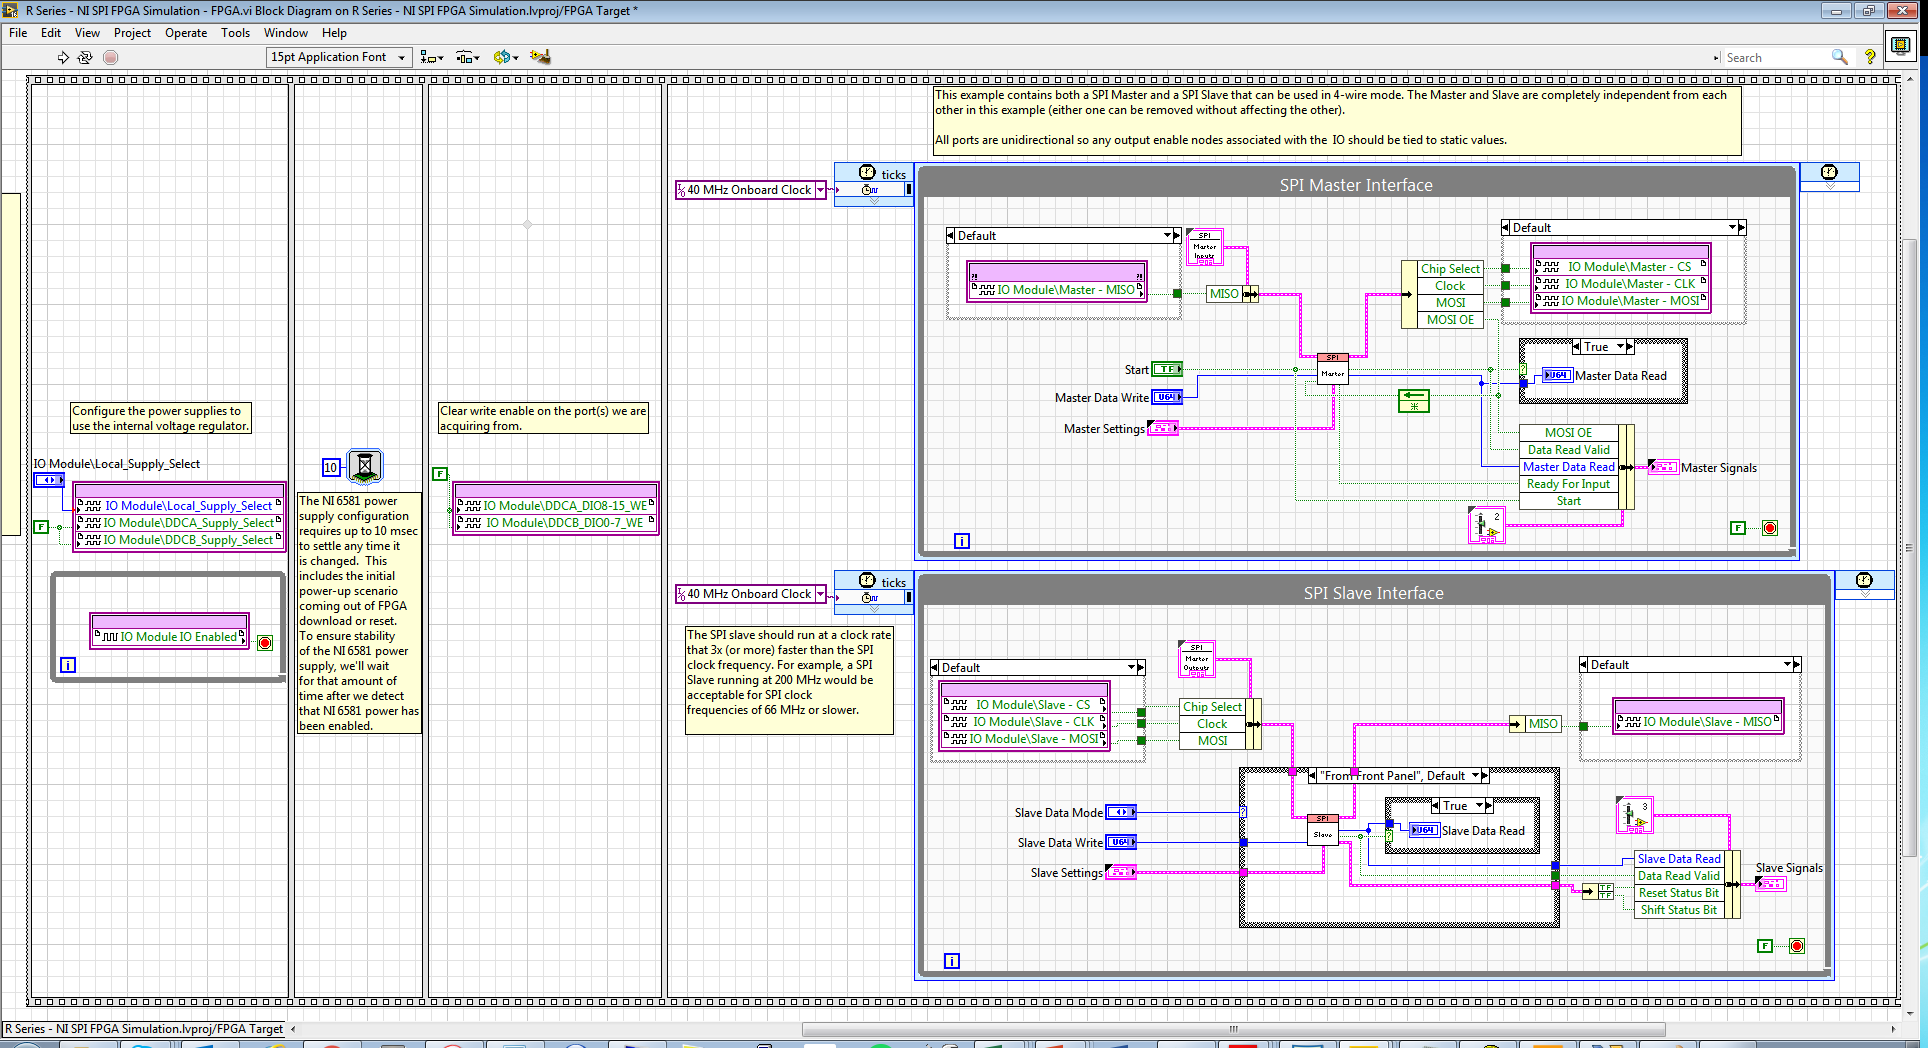Select the SPI Slave subVI node

click(x=1323, y=829)
